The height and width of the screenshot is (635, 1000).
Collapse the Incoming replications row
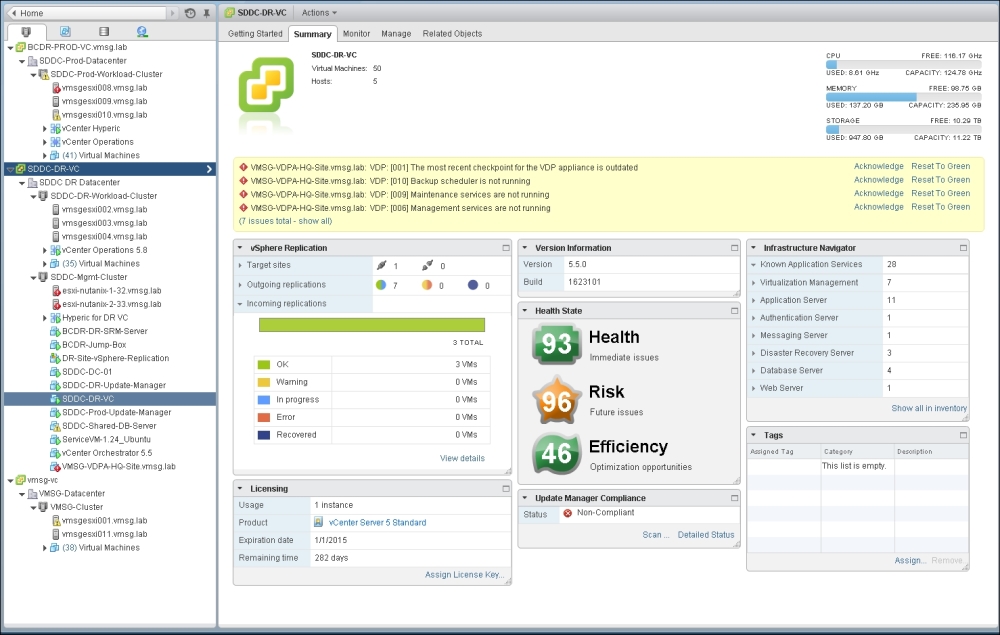(240, 304)
